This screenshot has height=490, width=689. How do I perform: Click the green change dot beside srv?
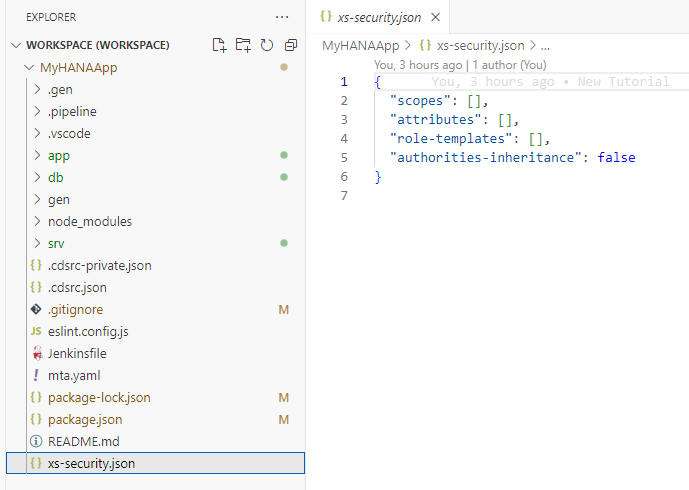pyautogui.click(x=284, y=243)
